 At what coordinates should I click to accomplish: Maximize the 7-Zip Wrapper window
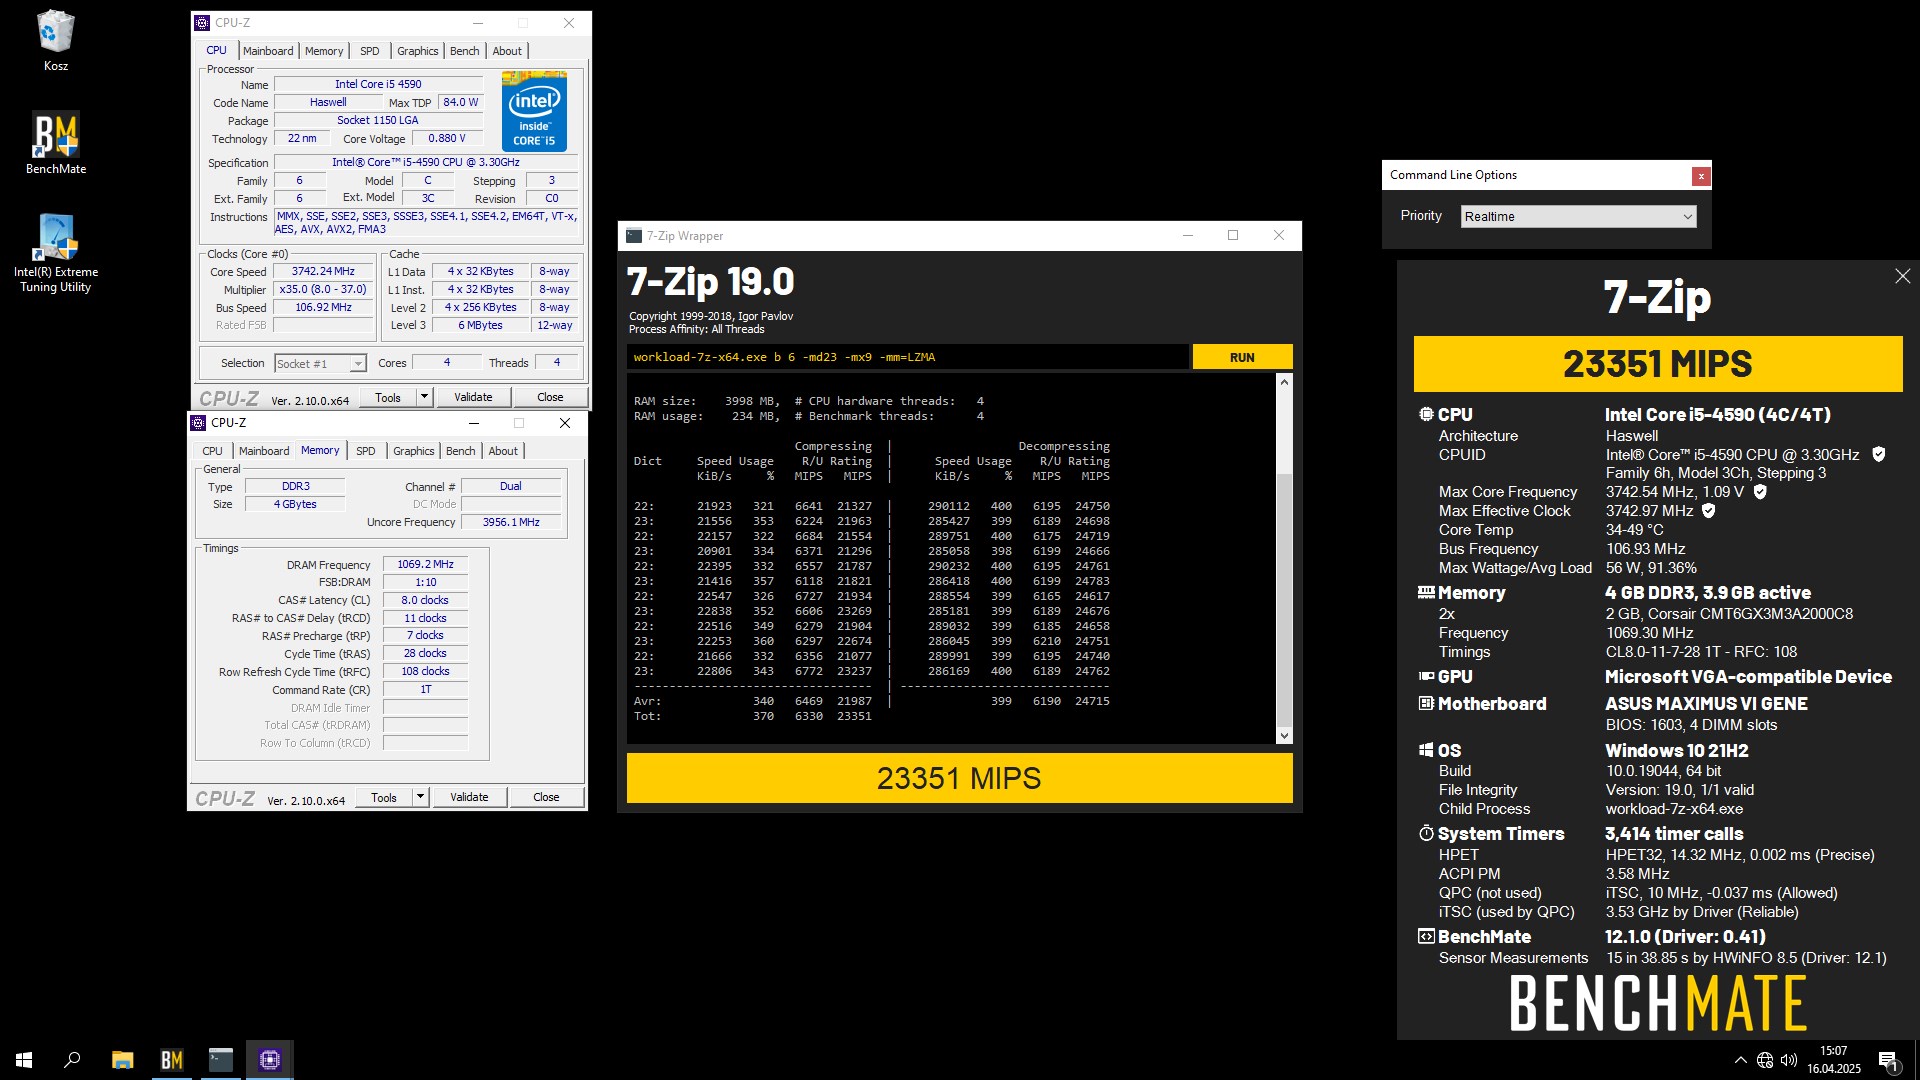[1232, 236]
